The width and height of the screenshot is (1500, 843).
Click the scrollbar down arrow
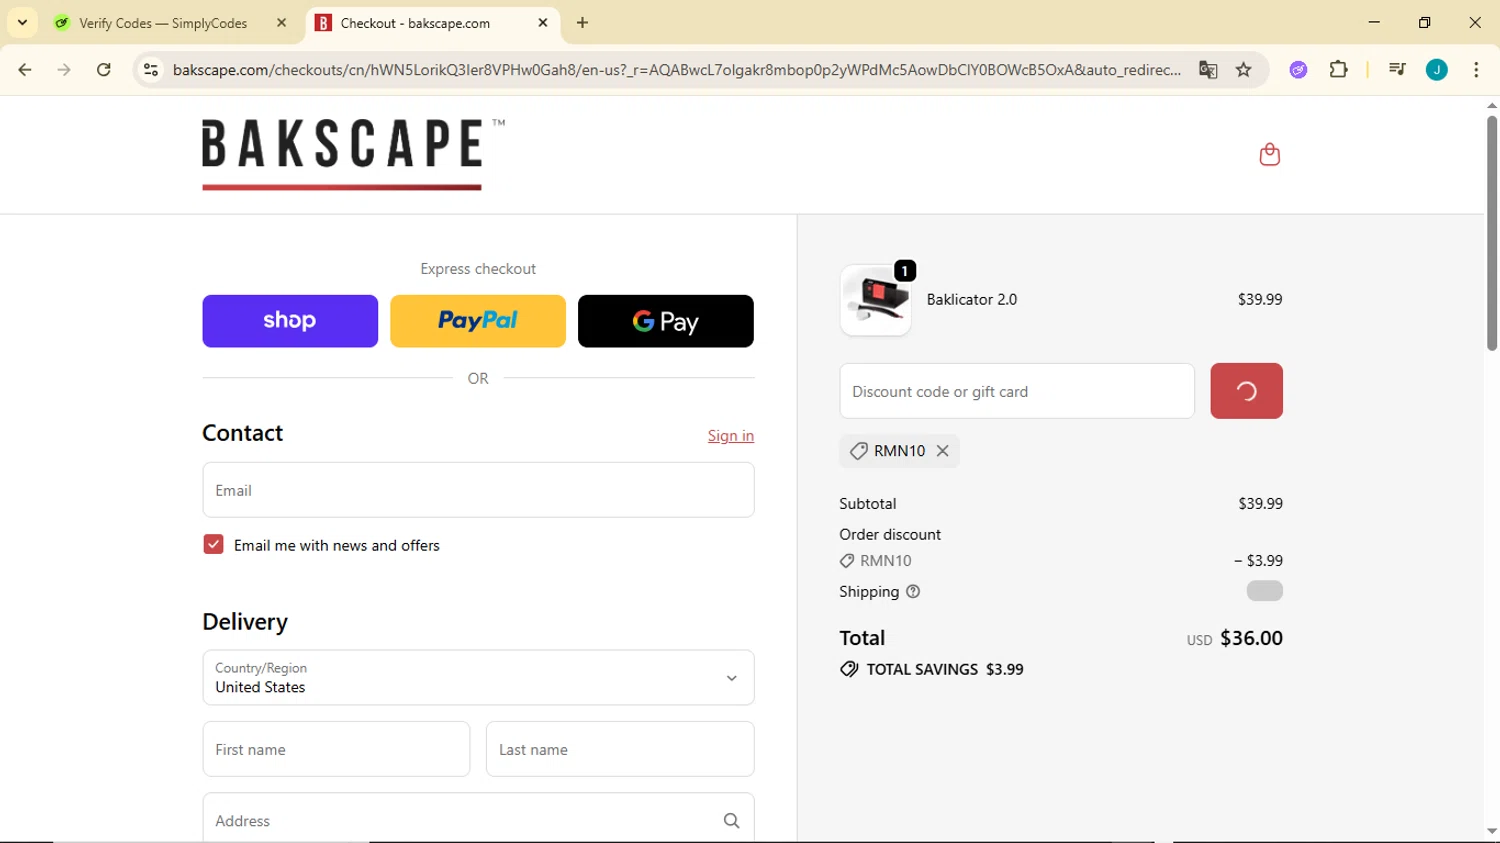tap(1491, 830)
